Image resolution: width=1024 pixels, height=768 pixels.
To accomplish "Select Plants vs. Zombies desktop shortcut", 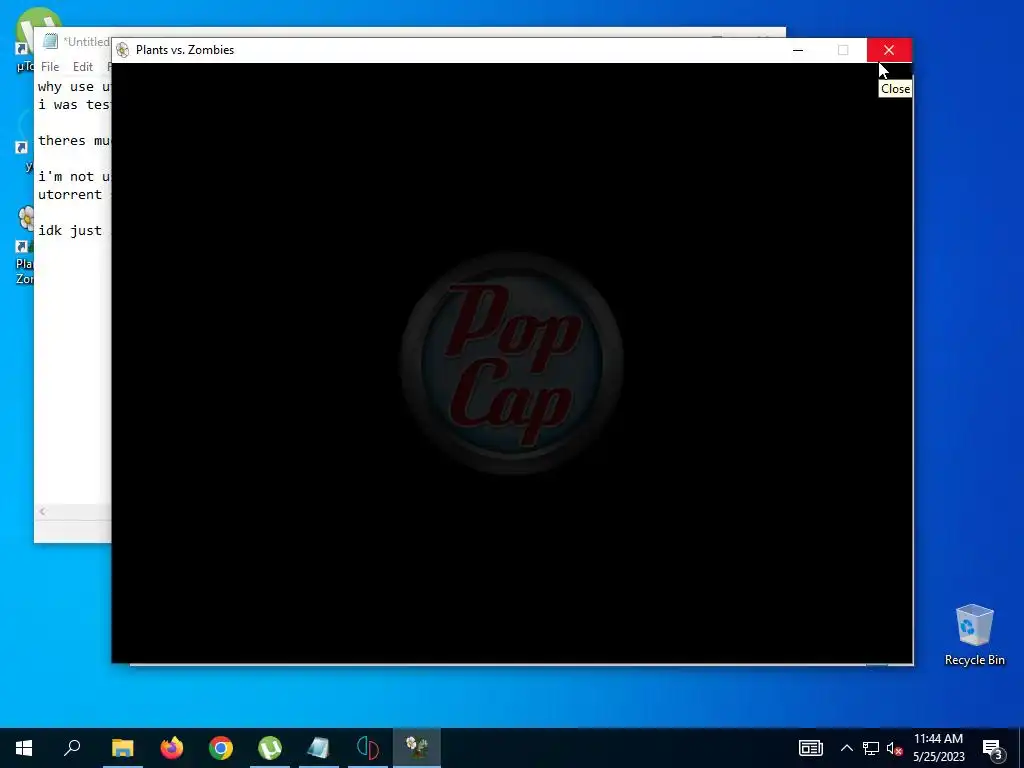I will 25,246.
